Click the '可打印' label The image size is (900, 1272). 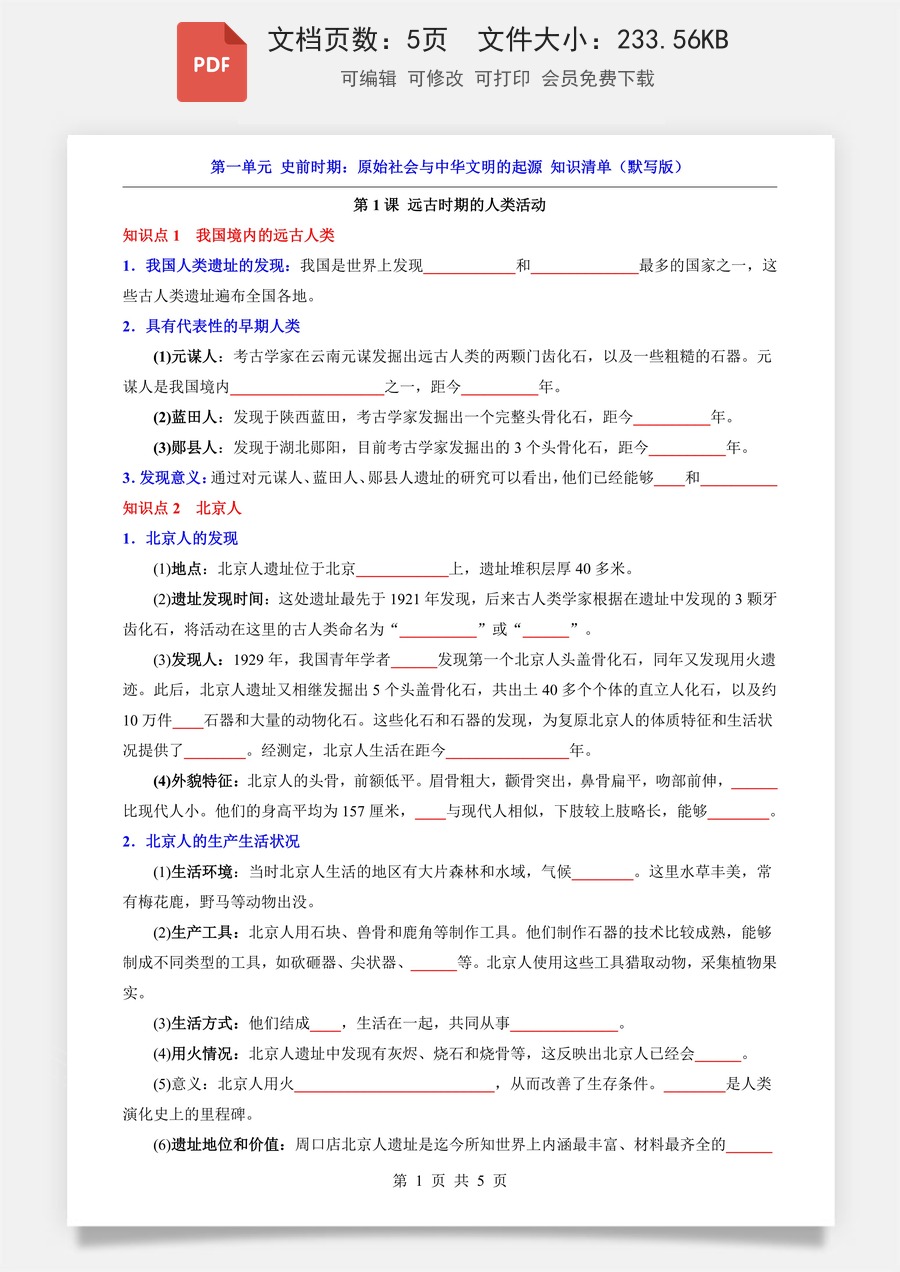(502, 79)
